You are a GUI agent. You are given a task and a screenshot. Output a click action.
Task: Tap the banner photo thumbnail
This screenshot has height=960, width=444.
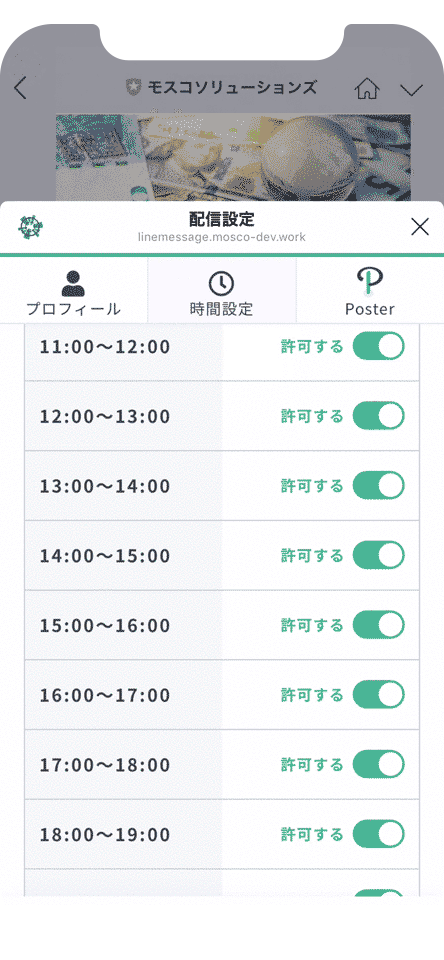click(x=233, y=157)
